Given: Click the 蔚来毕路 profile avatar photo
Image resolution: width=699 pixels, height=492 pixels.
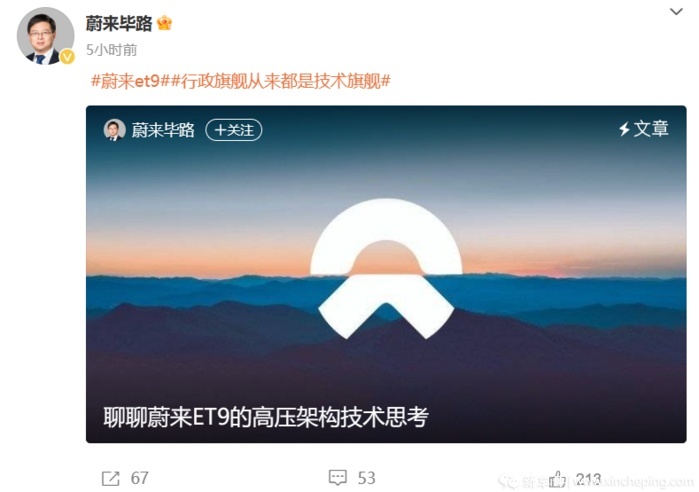Looking at the screenshot, I should pos(45,36).
